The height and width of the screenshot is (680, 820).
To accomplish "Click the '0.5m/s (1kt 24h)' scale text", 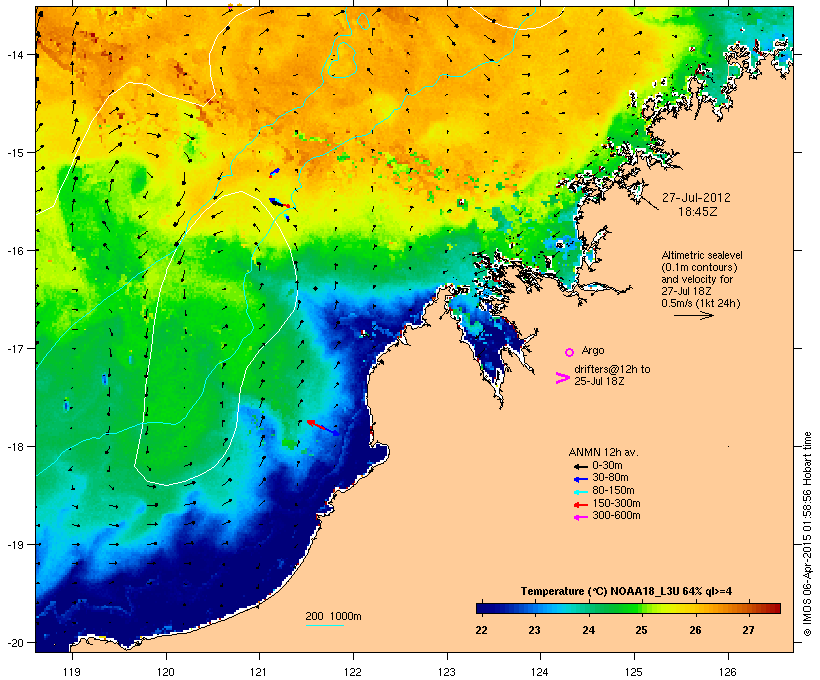I will [701, 303].
